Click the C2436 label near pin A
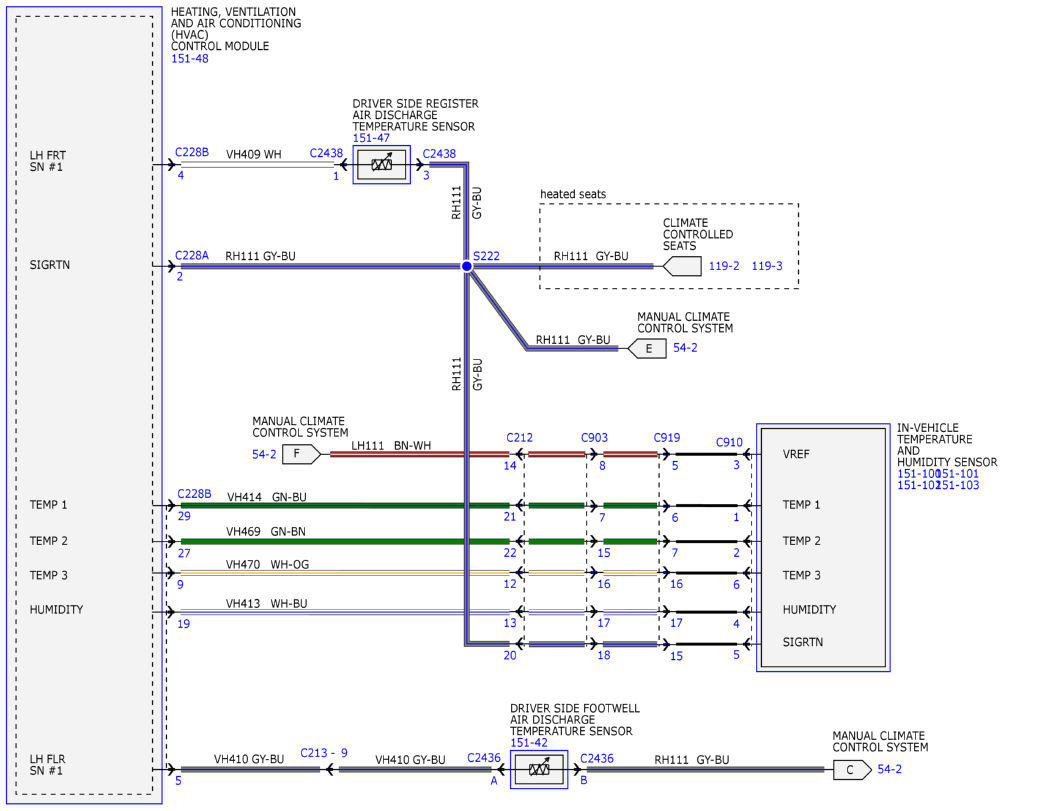1050x811 pixels. click(x=483, y=757)
